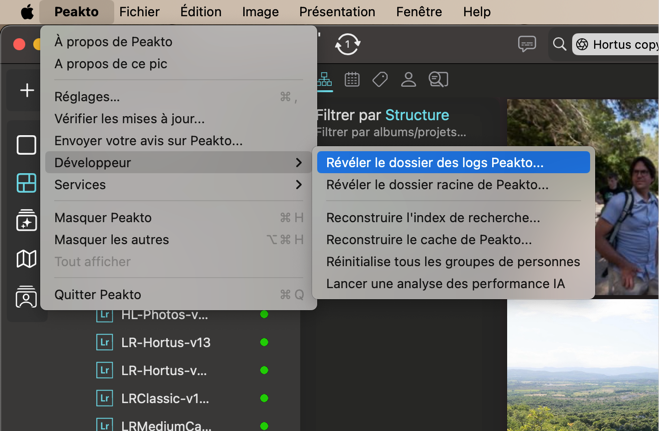Choose À propos de Peakto
659x431 pixels.
(179, 42)
